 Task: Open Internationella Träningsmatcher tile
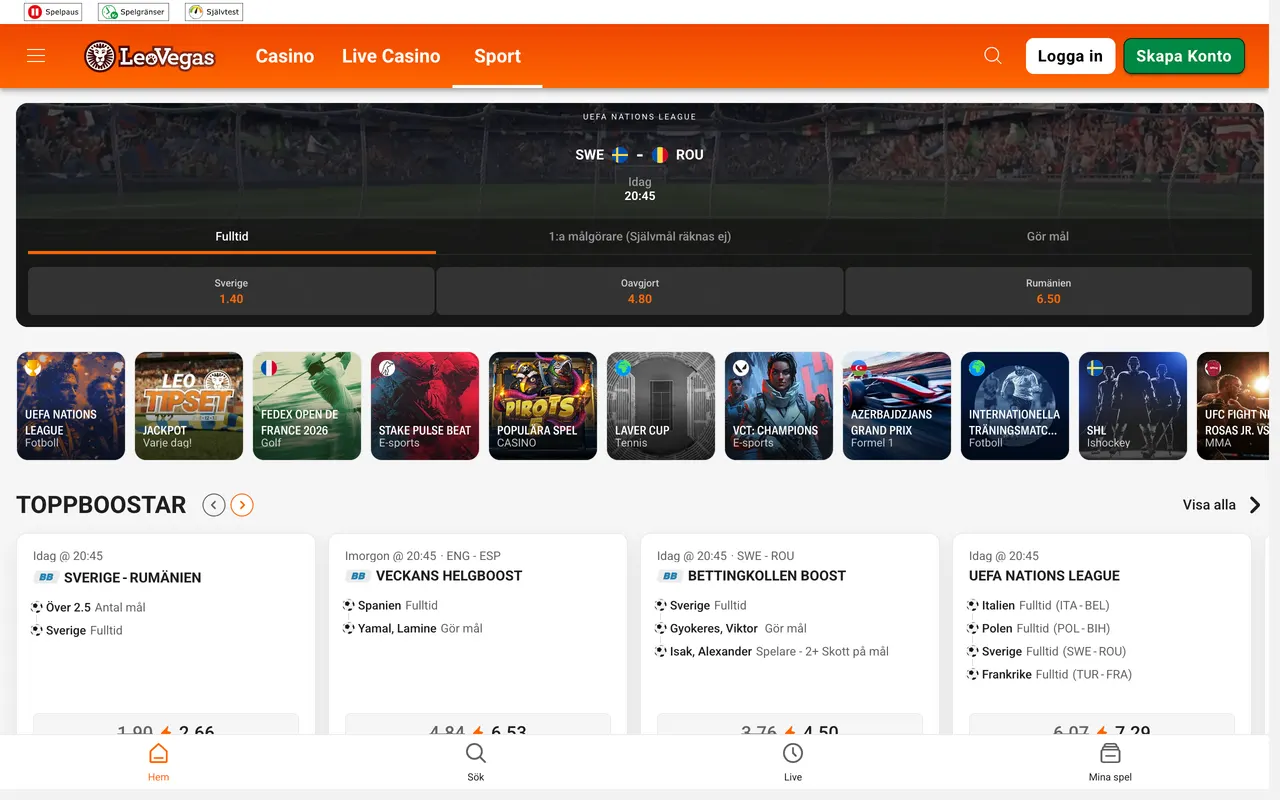pos(1015,406)
